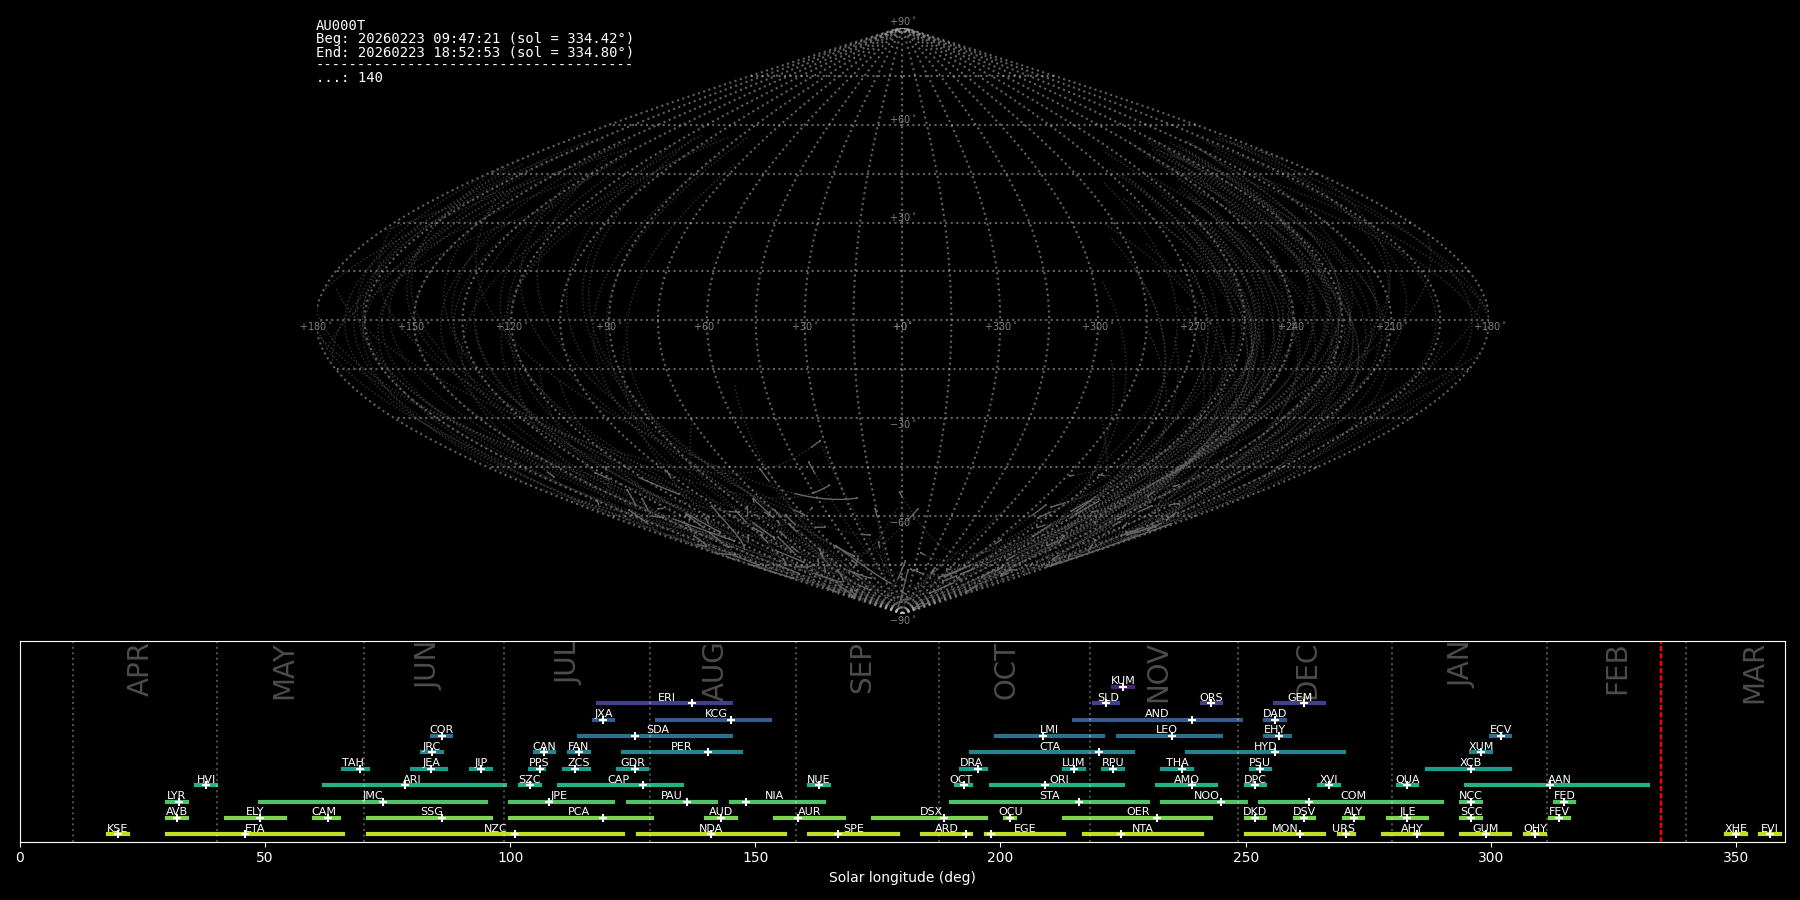Select the EVI shower marker

click(1769, 834)
